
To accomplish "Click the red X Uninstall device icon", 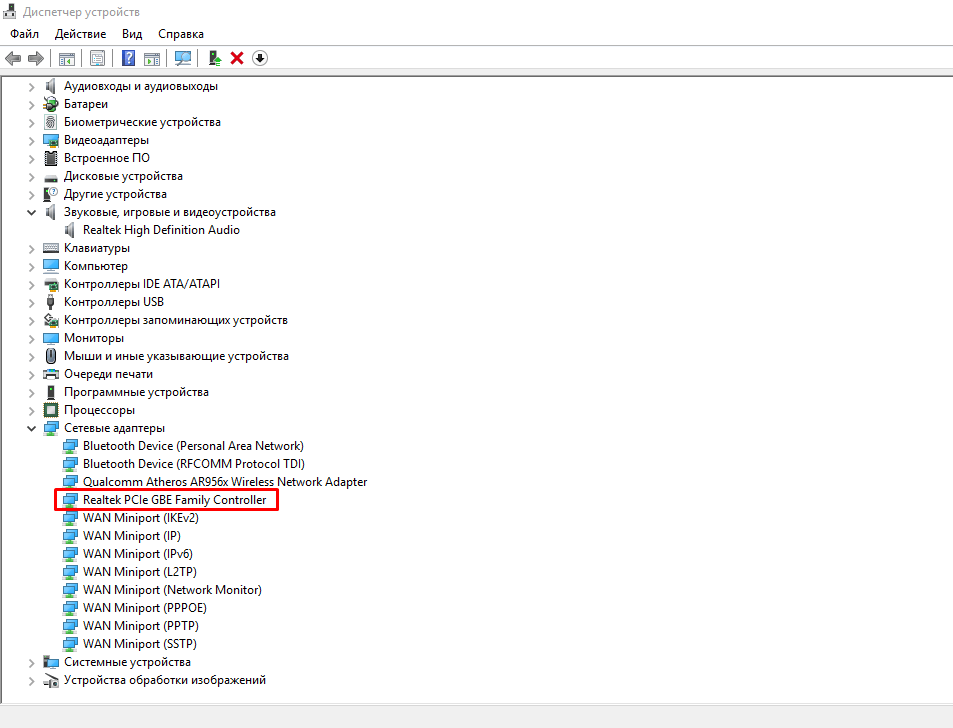I will (237, 58).
